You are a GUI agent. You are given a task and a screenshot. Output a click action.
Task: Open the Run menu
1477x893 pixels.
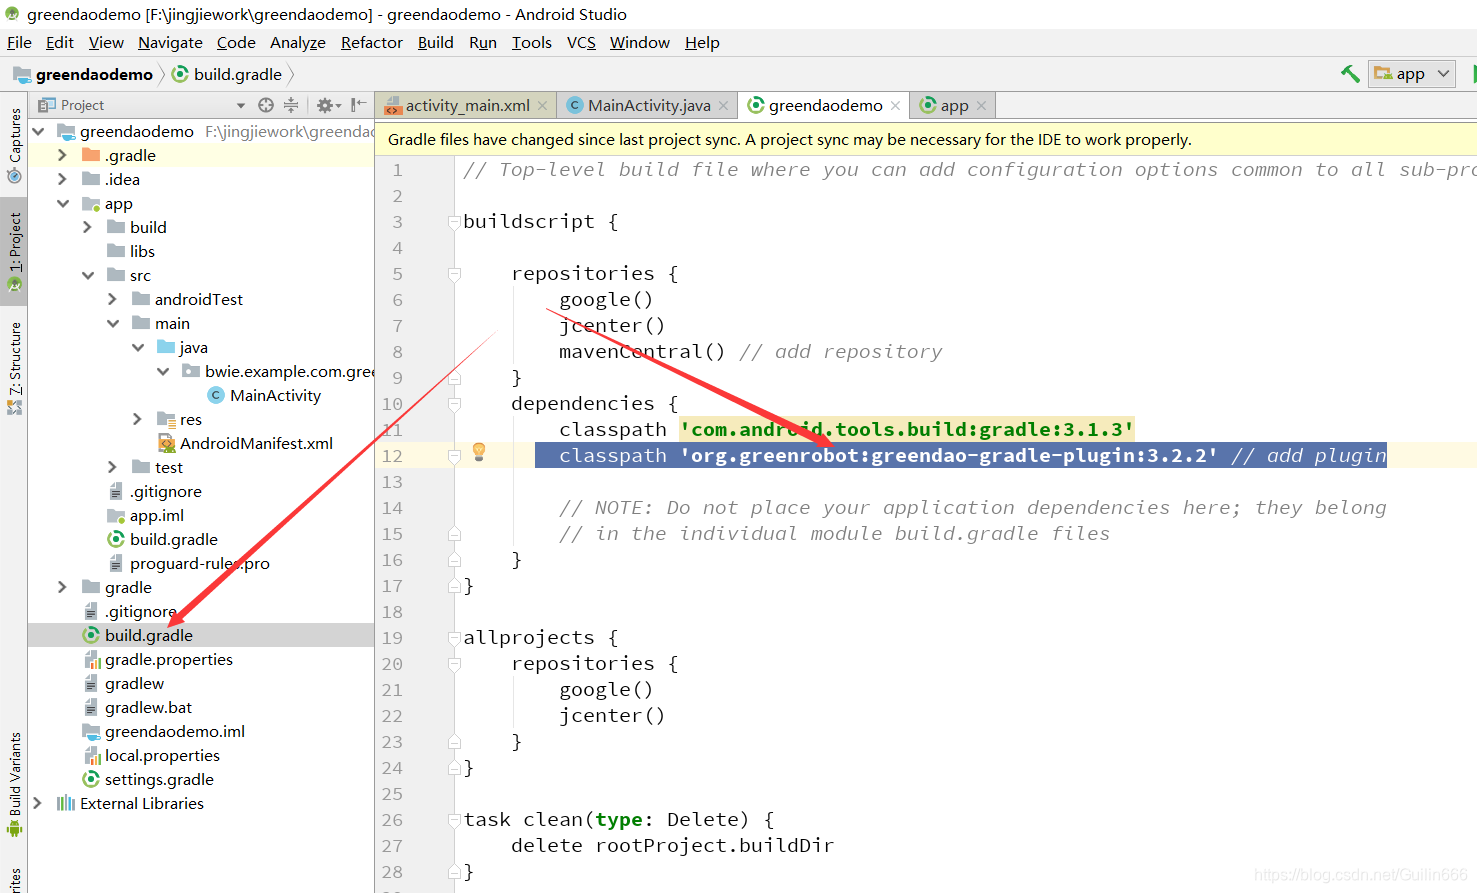(483, 42)
